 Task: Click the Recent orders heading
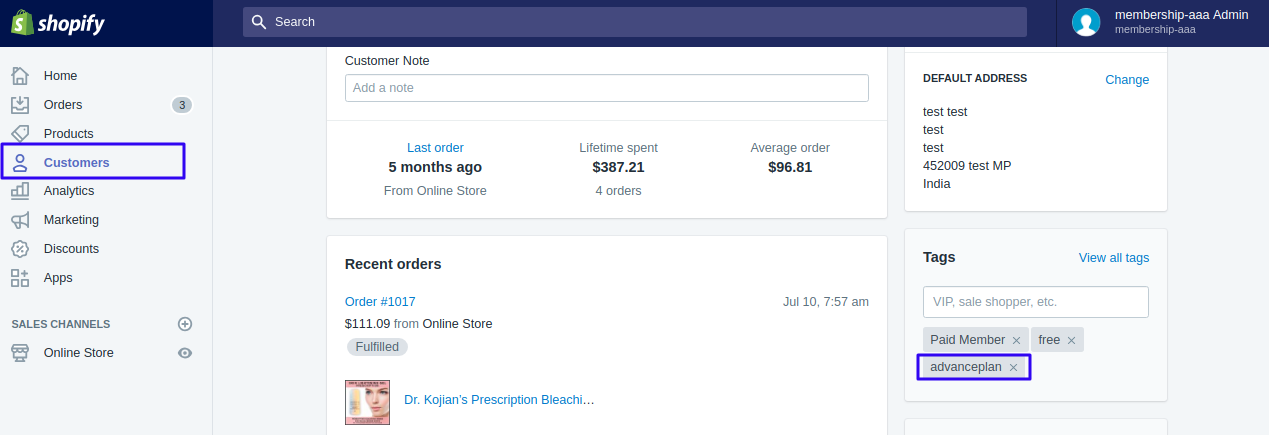click(x=393, y=264)
